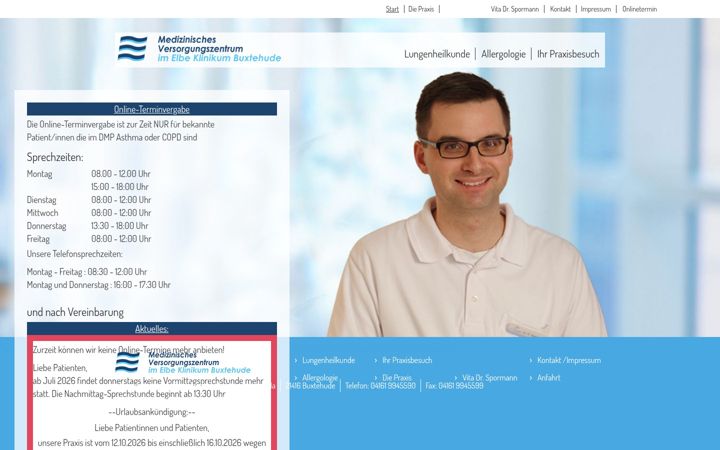The image size is (720, 450).
Task: Click Onlinetermin in the top bar
Action: 640,9
